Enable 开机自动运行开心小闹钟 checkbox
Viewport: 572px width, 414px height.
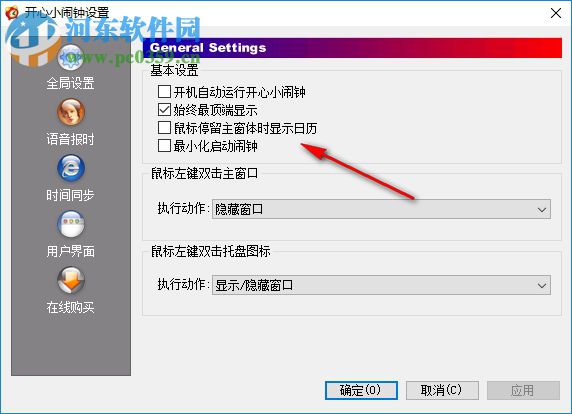tap(164, 92)
